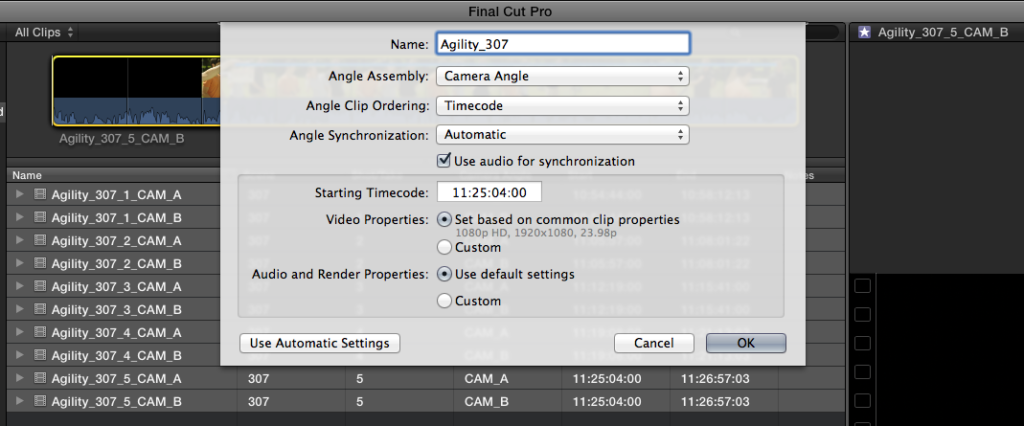Screen dimensions: 1024x426
Task: Click the 307 scene cell in Agility_307_5_CAM_A row
Action: [x=258, y=378]
